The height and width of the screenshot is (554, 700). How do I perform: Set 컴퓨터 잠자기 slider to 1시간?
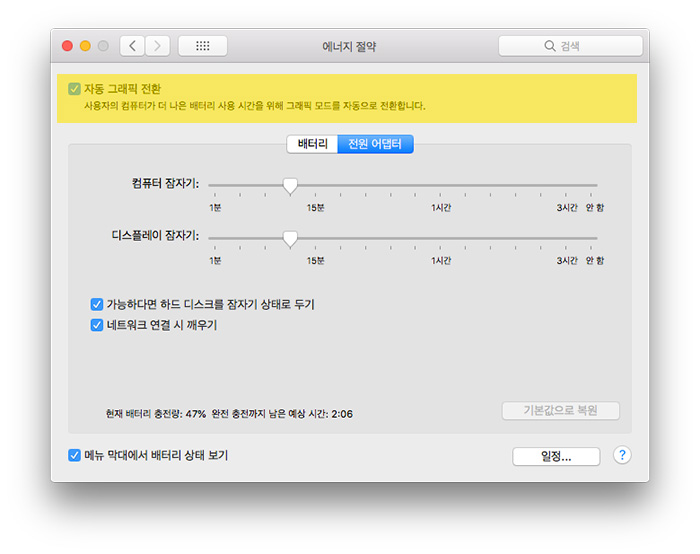pyautogui.click(x=440, y=185)
